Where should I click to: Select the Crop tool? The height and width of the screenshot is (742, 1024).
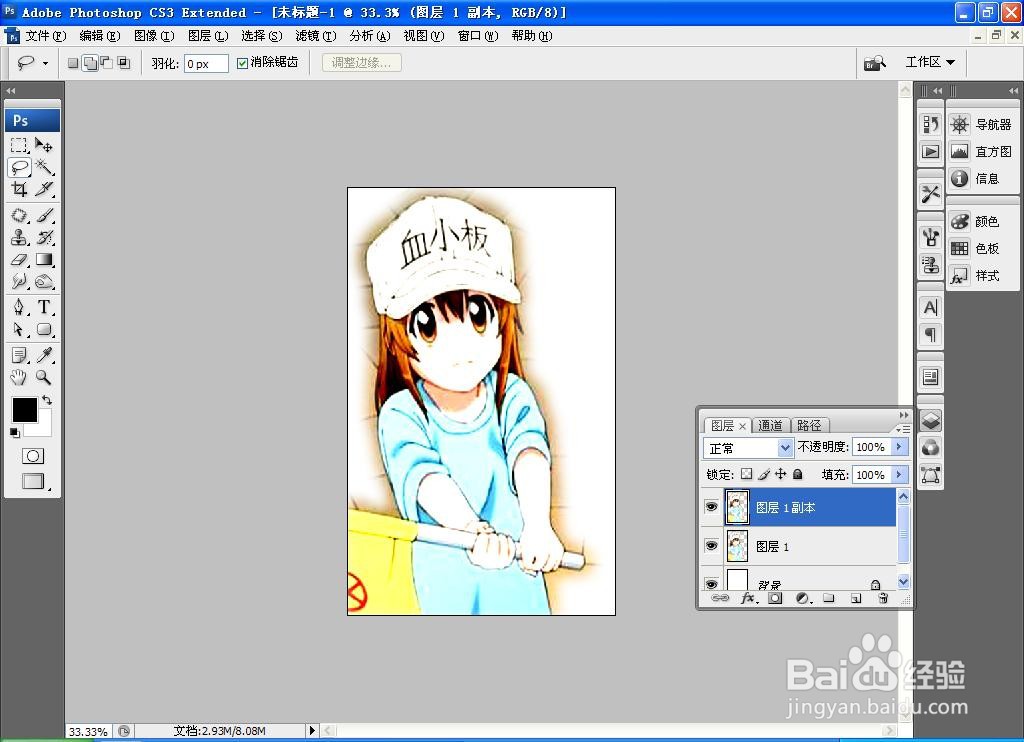[x=19, y=189]
